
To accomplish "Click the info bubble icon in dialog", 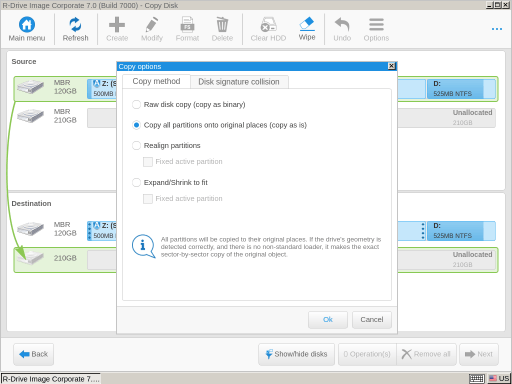I will coord(143,246).
